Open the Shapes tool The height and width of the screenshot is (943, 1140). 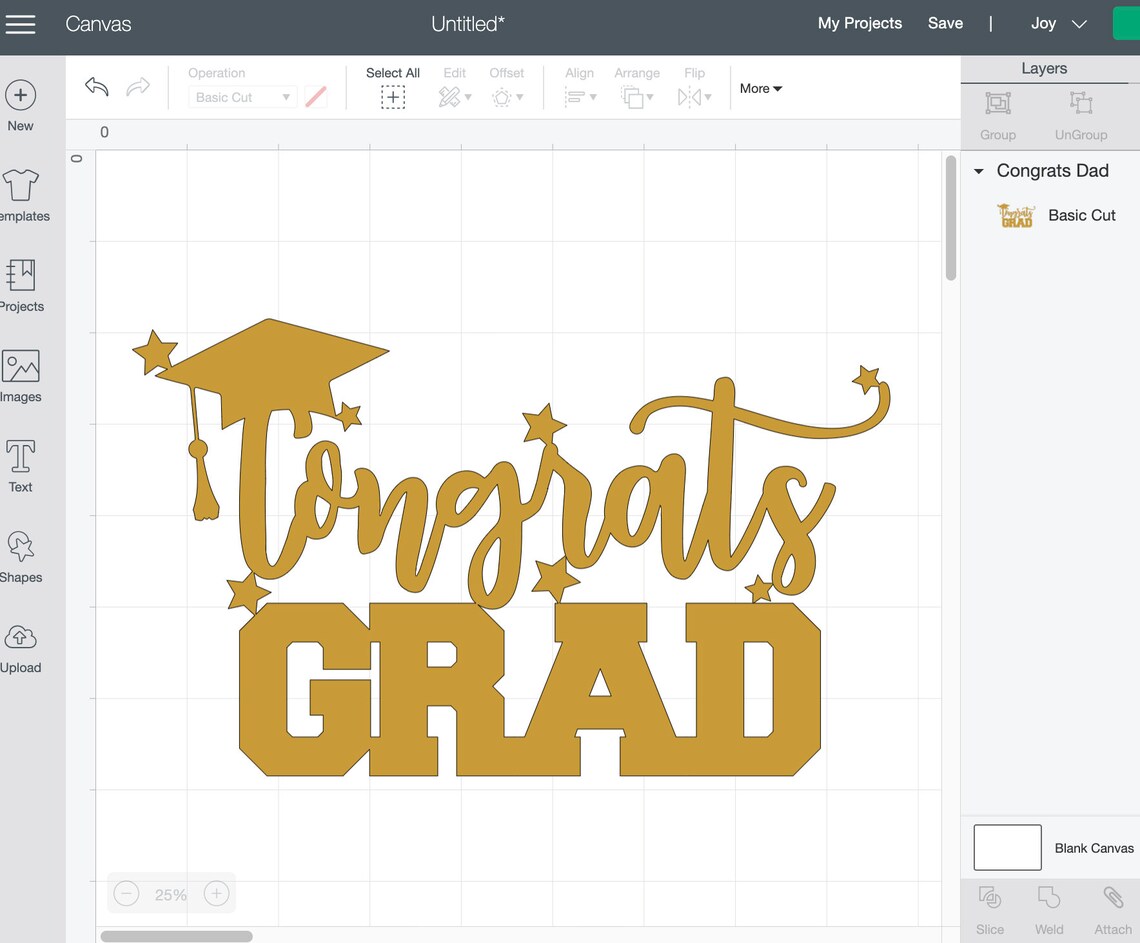tap(20, 553)
